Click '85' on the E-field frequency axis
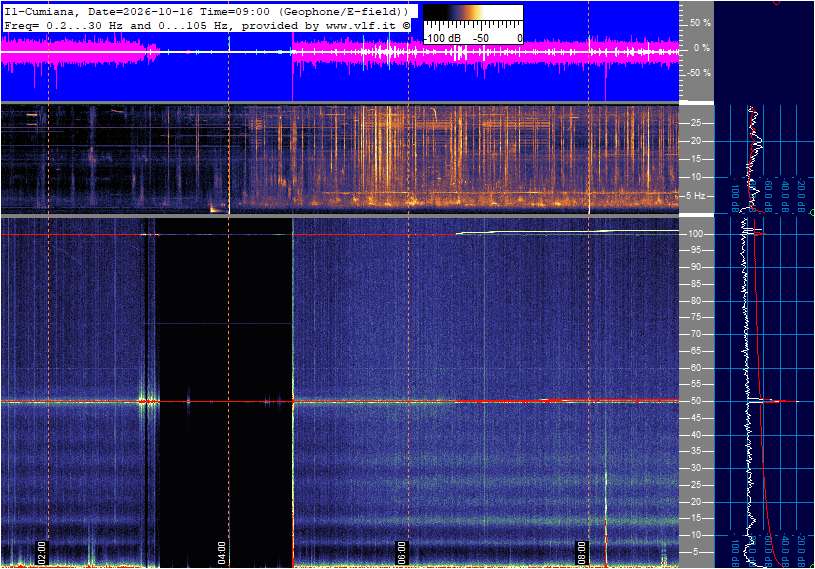The width and height of the screenshot is (815, 569). click(x=695, y=284)
